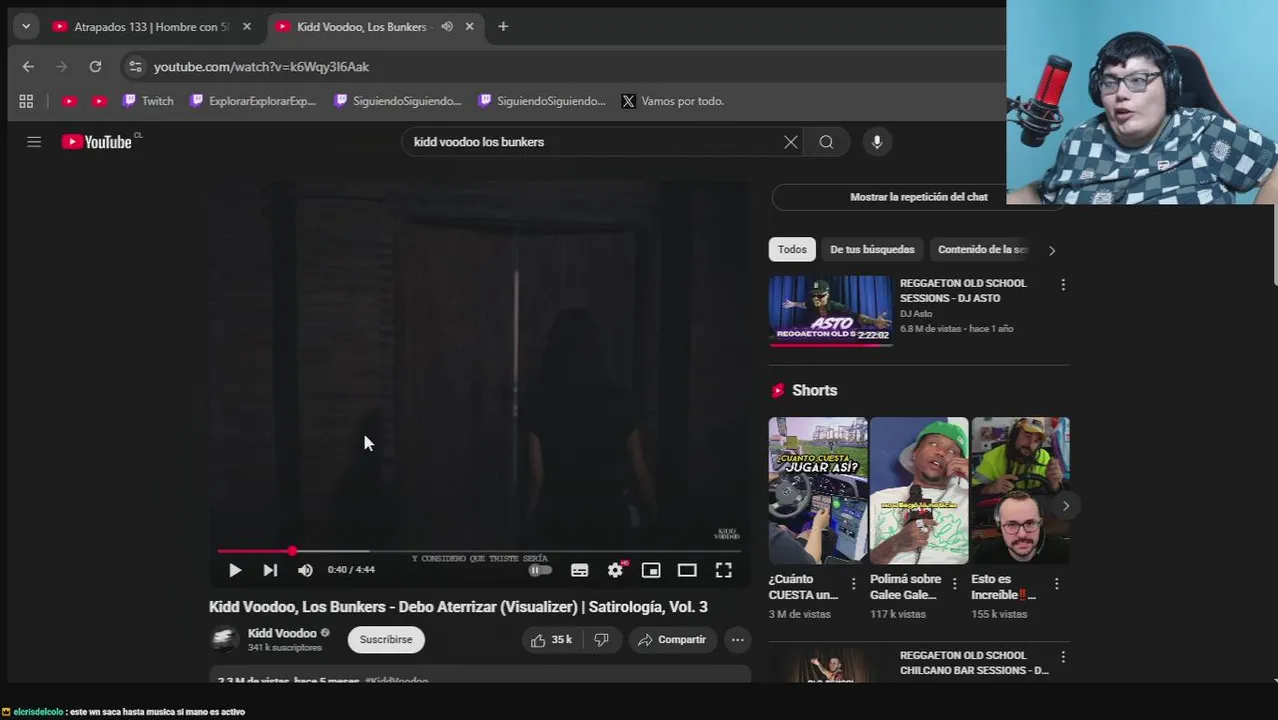
Task: Subscribe with the Suscribirse button
Action: point(386,640)
